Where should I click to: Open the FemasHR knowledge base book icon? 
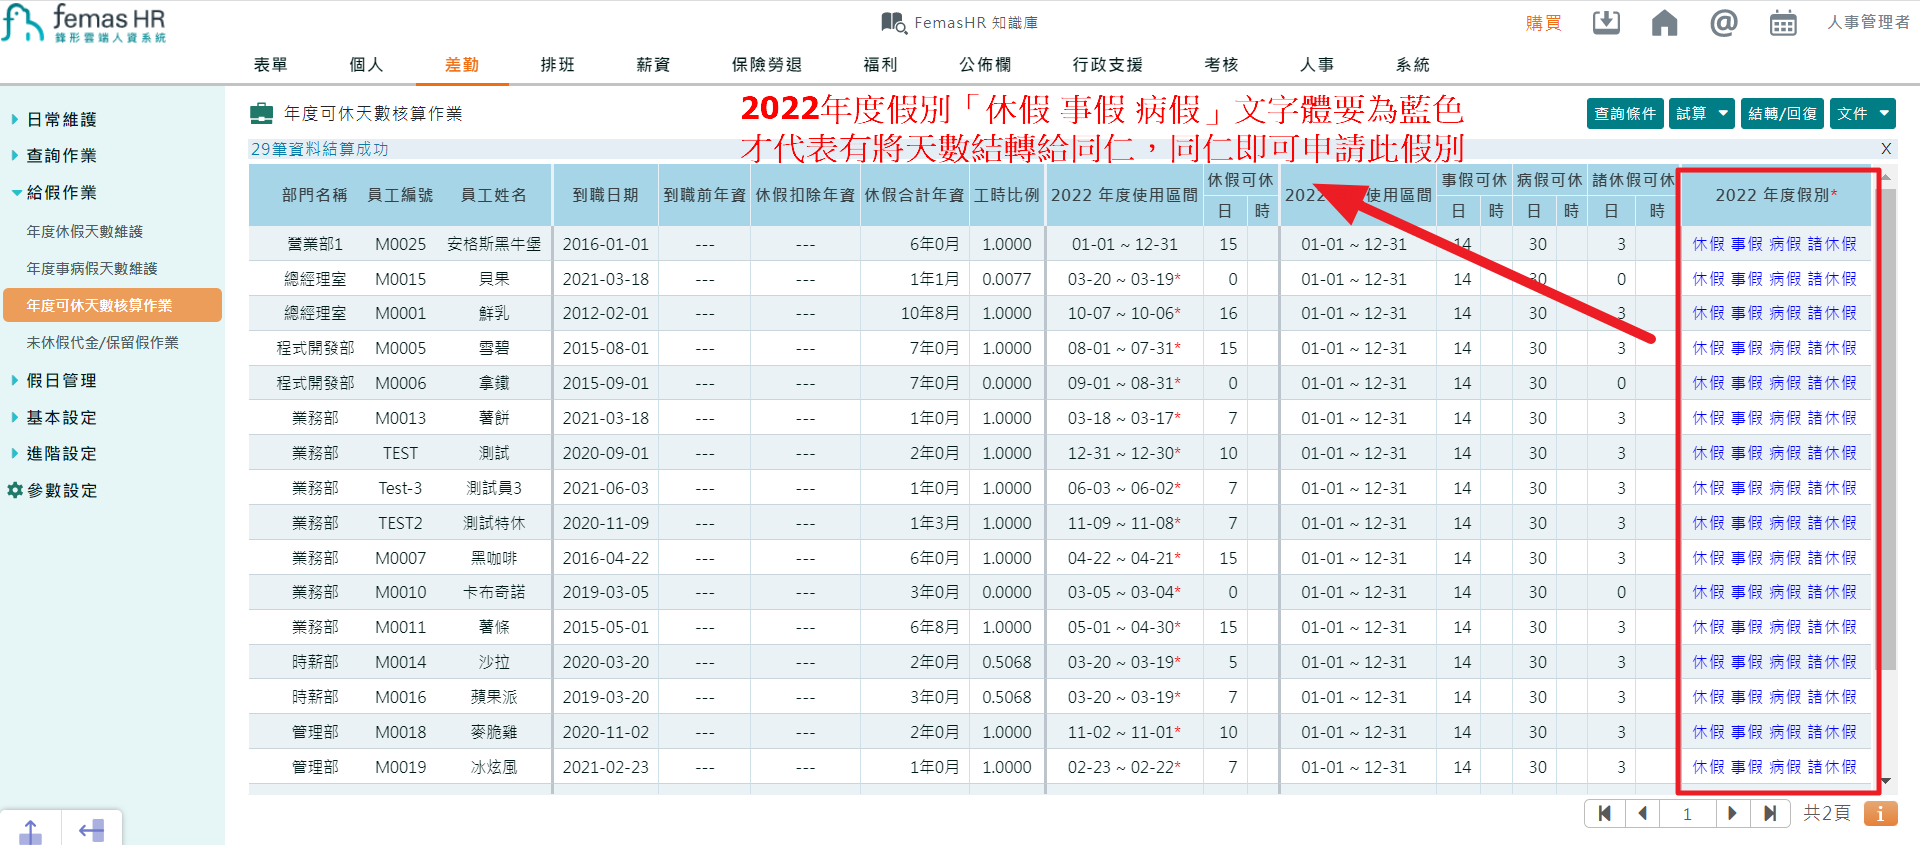click(x=892, y=22)
